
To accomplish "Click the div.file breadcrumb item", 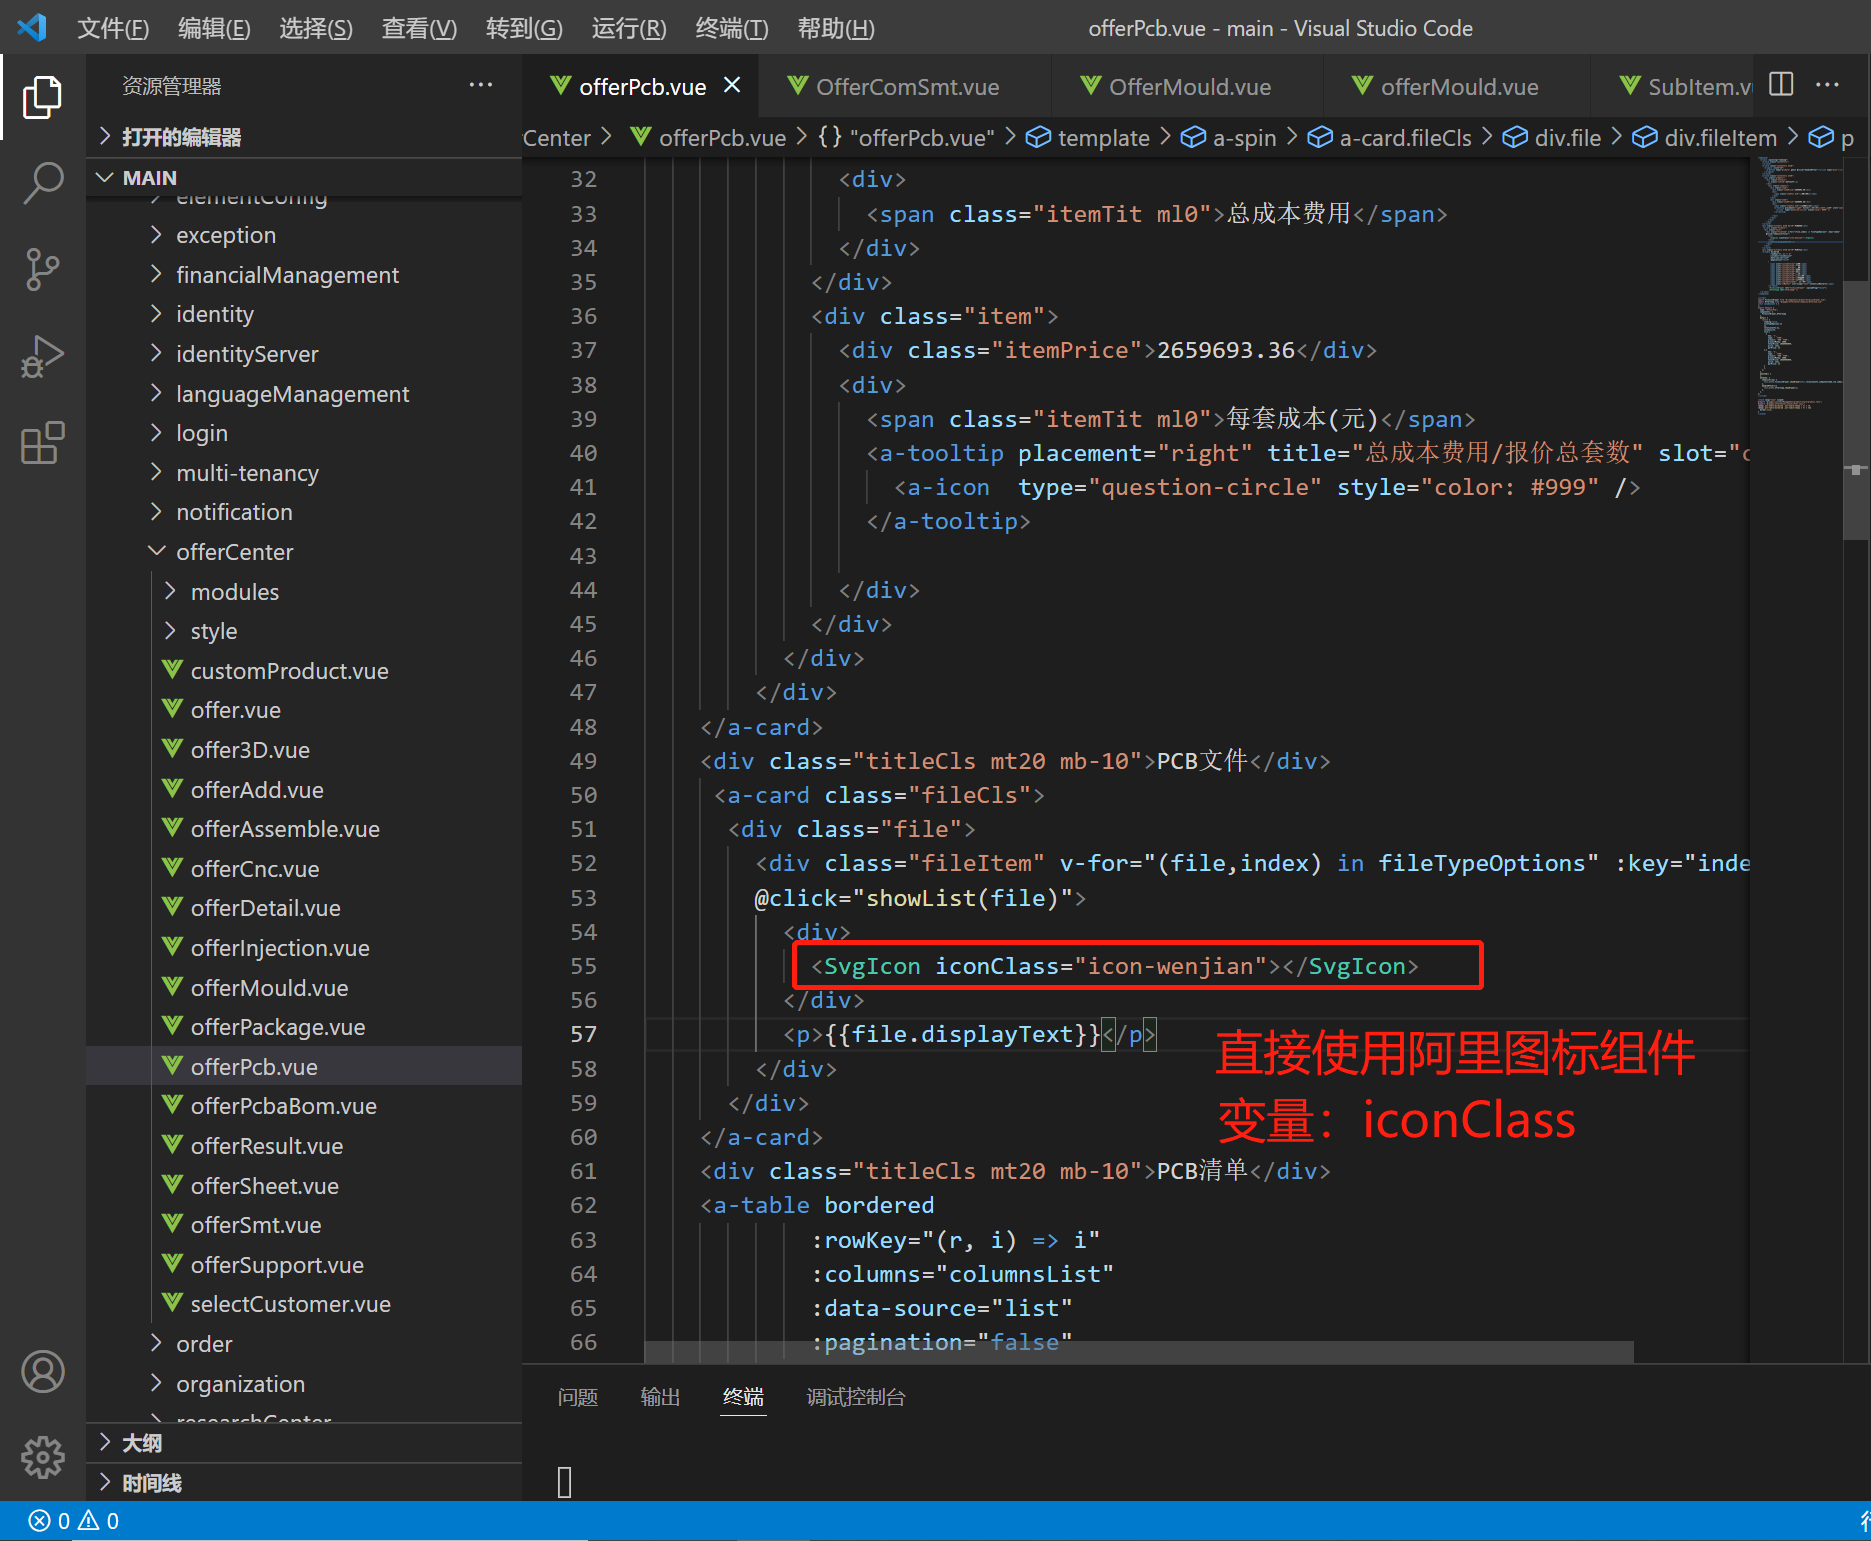I will pos(1552,138).
